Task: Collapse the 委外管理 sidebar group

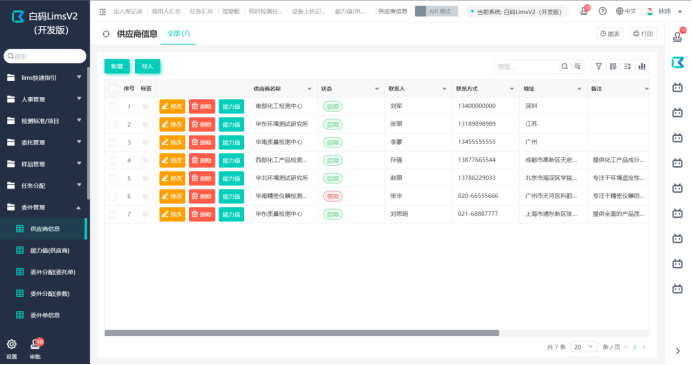Action: [44, 207]
